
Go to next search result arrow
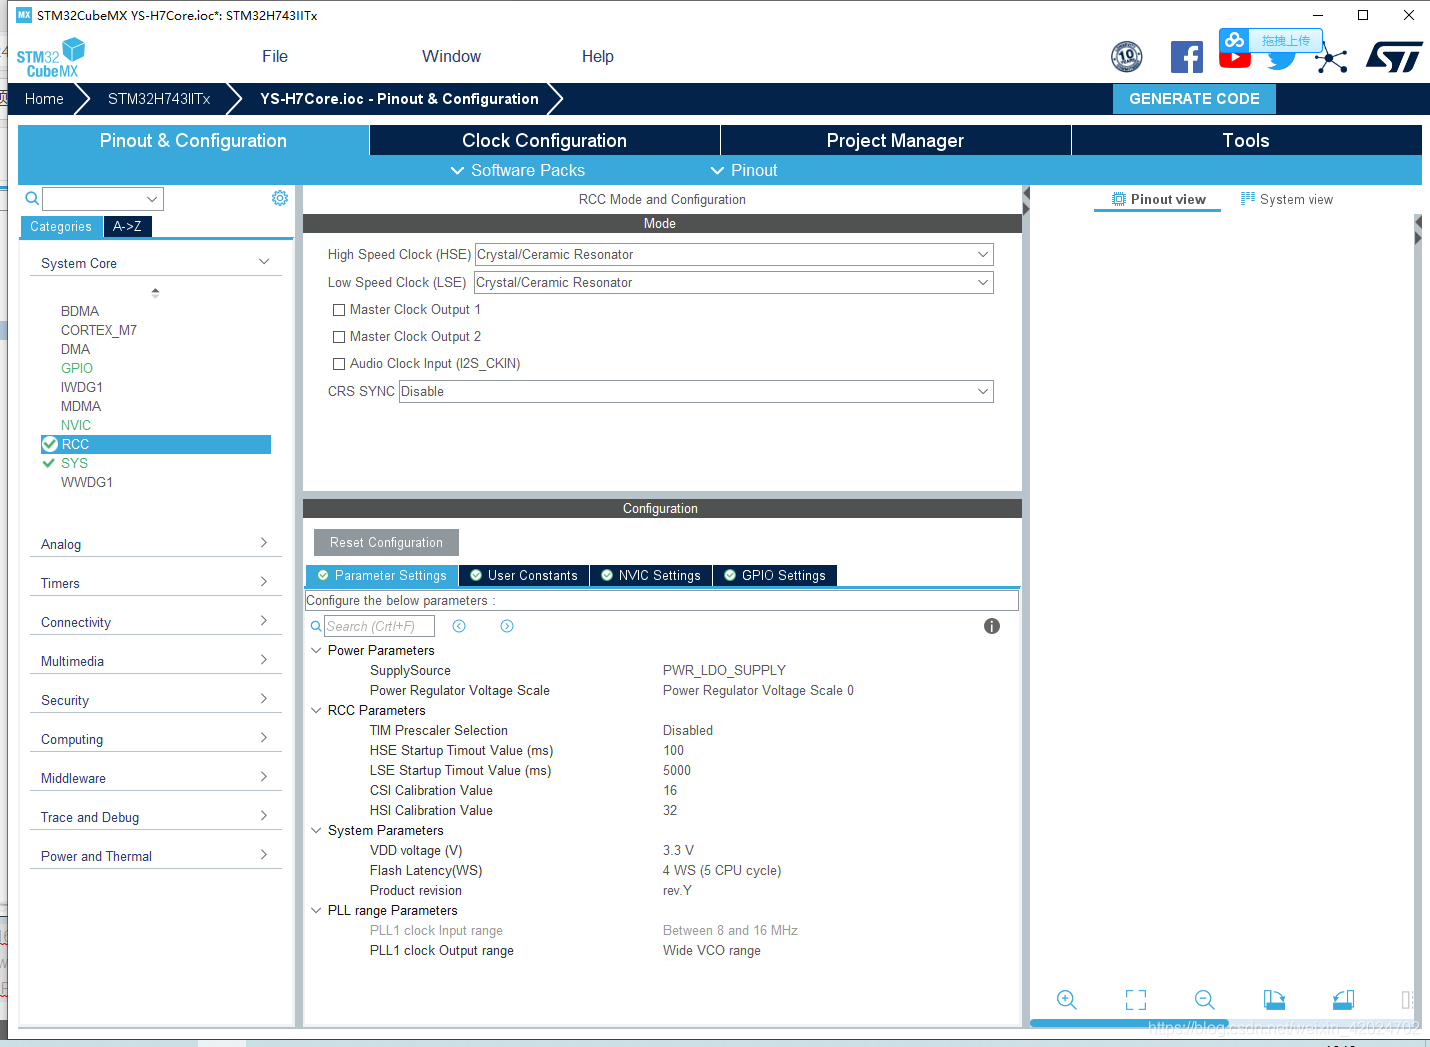pos(507,626)
